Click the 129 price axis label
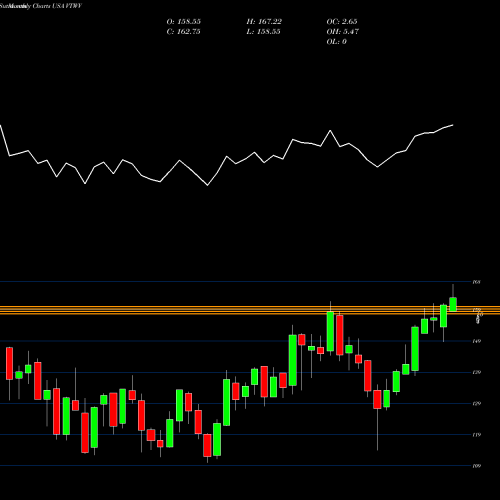The image size is (500, 500). [477, 403]
